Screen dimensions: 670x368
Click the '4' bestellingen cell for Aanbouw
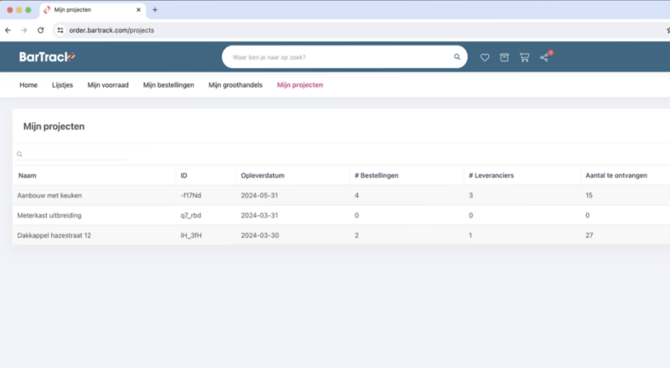(357, 195)
